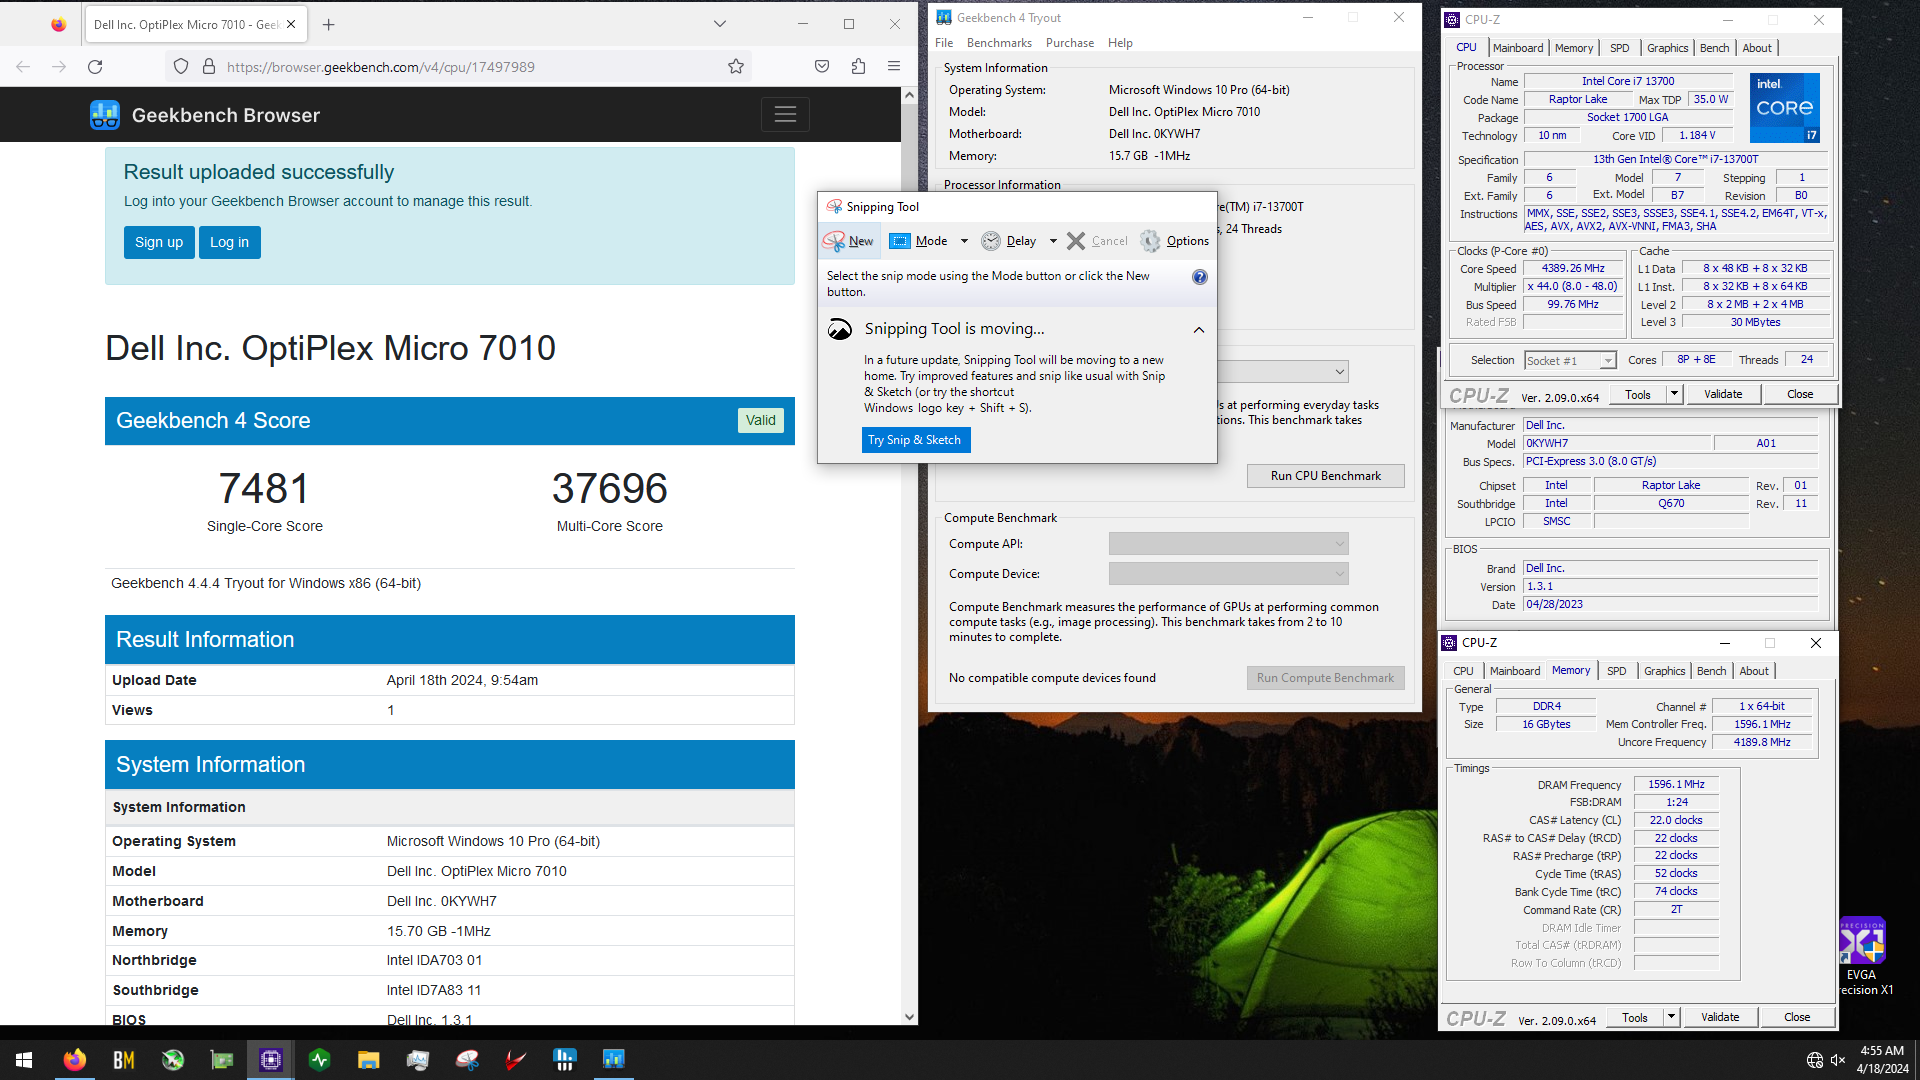This screenshot has width=1920, height=1080.
Task: Click the CPU-Z taskbar icon
Action: (271, 1059)
